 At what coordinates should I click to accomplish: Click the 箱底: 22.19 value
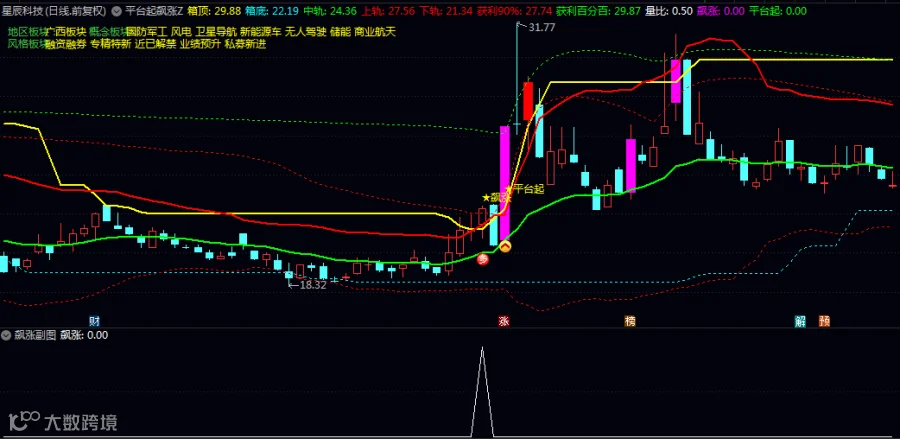[272, 11]
